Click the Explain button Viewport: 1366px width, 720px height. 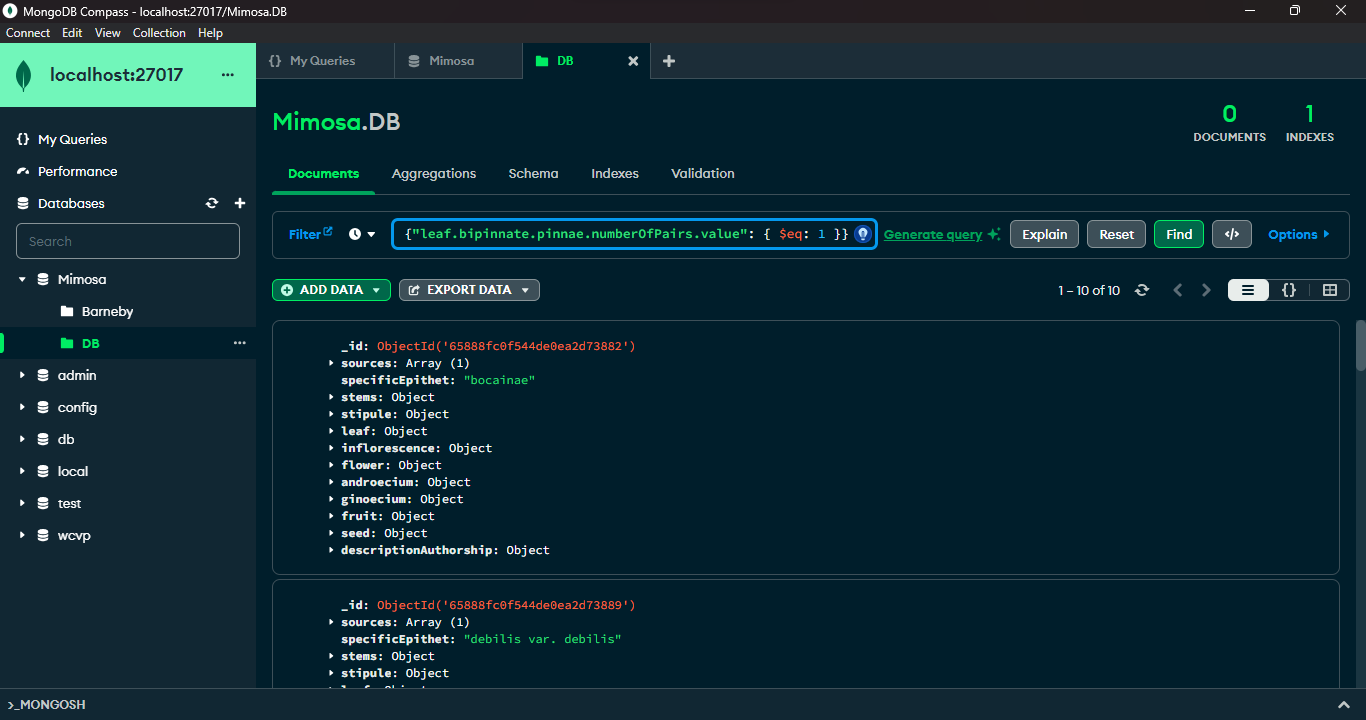pyautogui.click(x=1045, y=234)
